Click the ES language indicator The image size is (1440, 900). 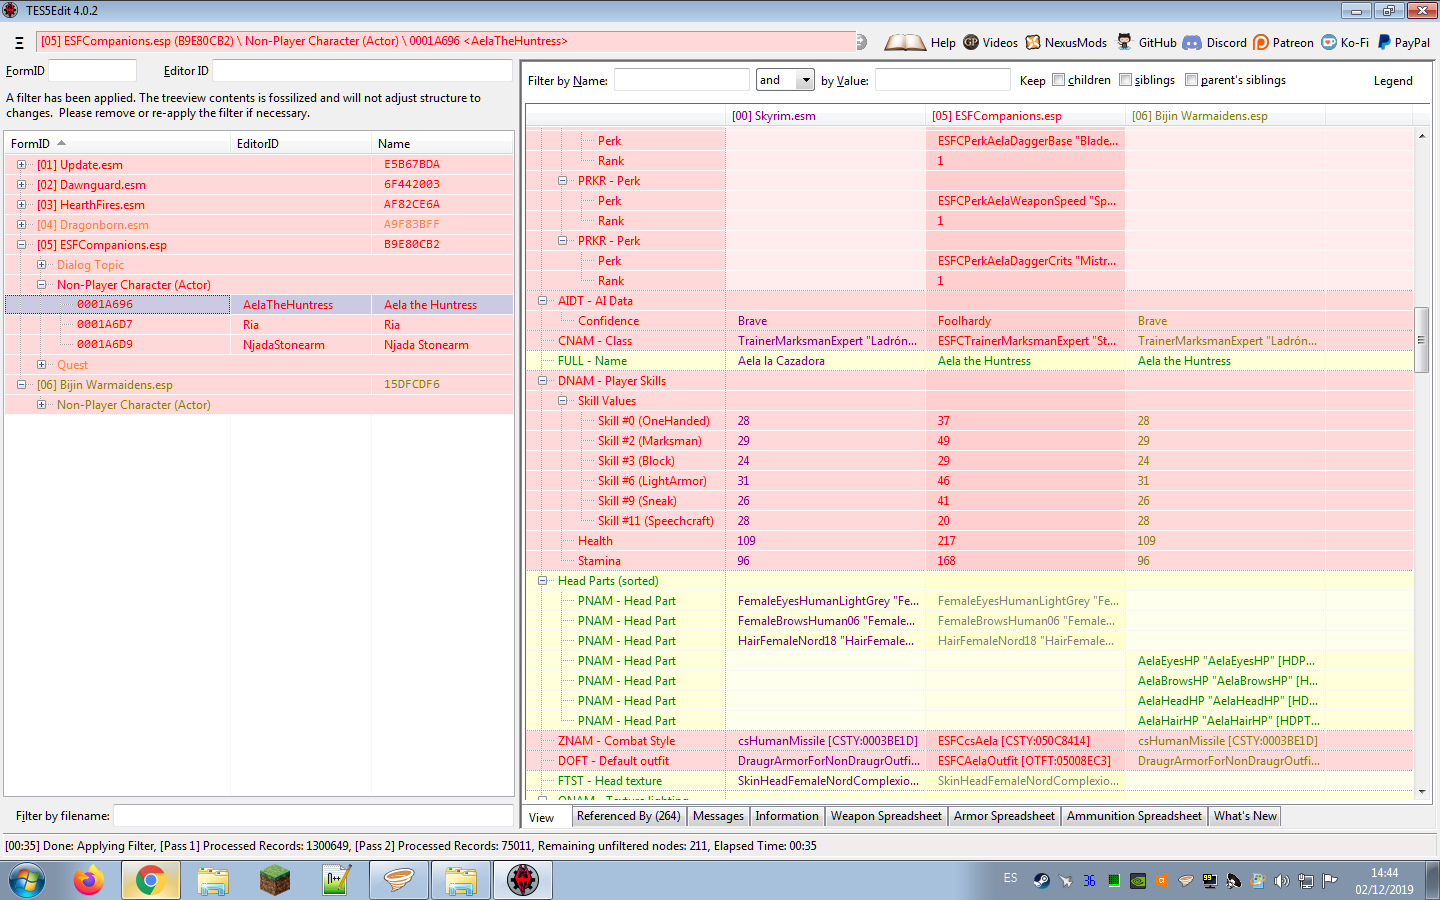(1010, 878)
